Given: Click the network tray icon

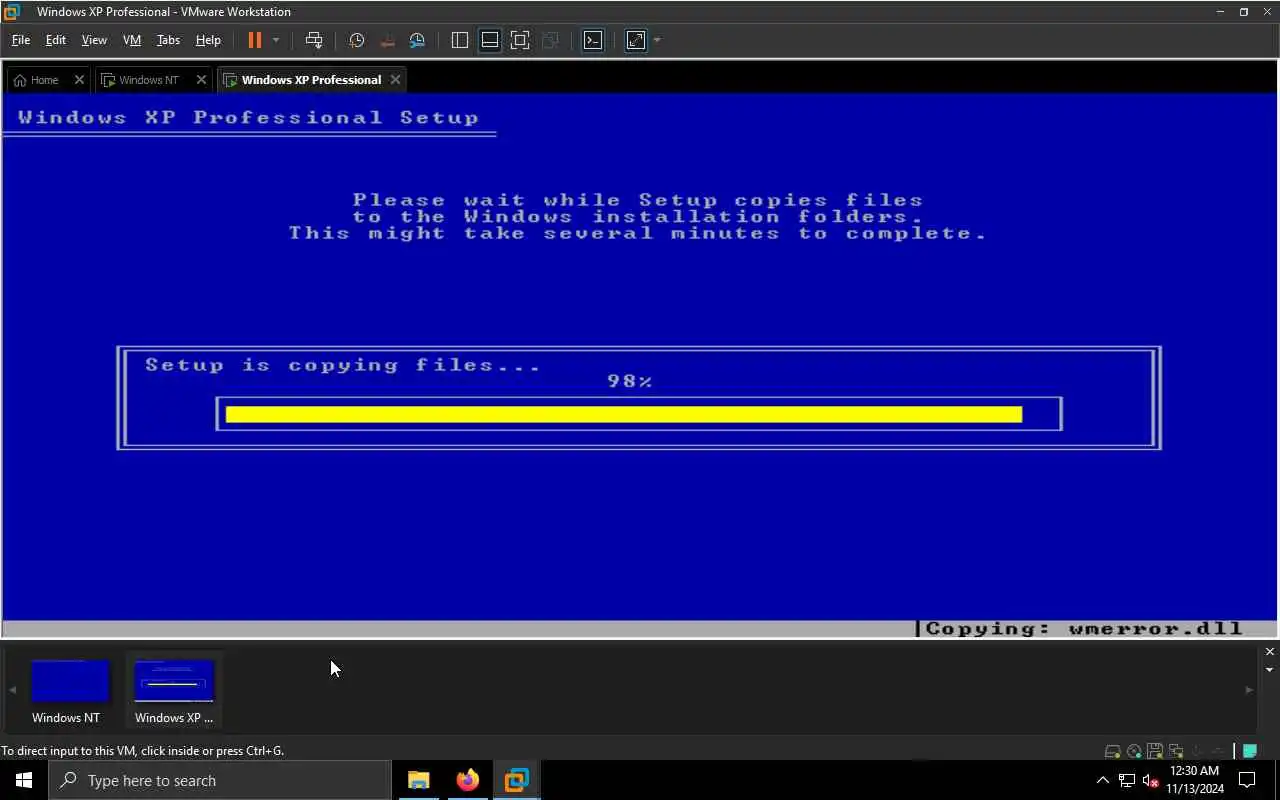Looking at the screenshot, I should click(1127, 780).
